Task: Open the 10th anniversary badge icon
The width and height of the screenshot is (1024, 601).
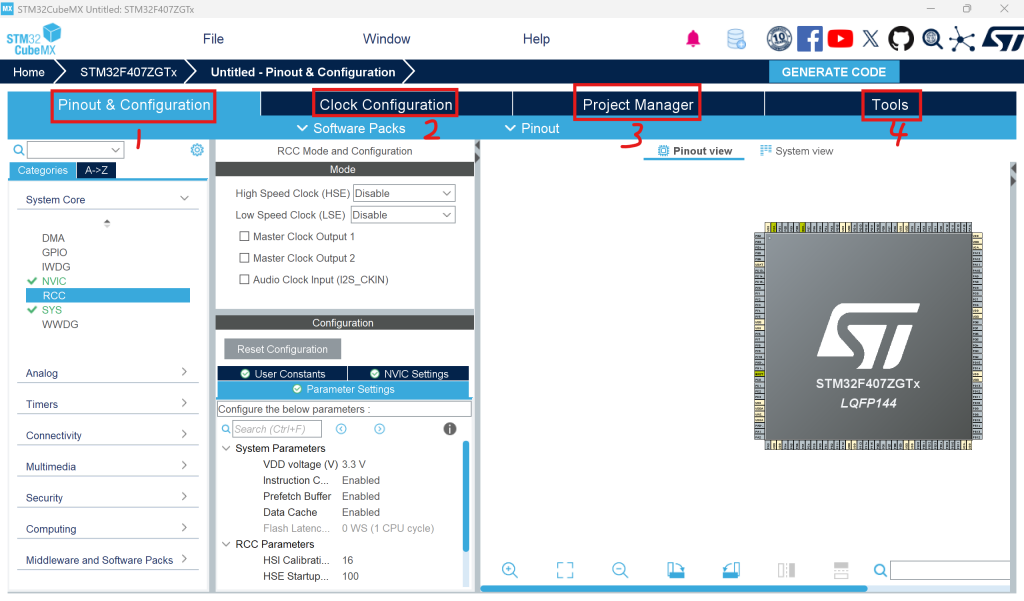Action: point(779,39)
